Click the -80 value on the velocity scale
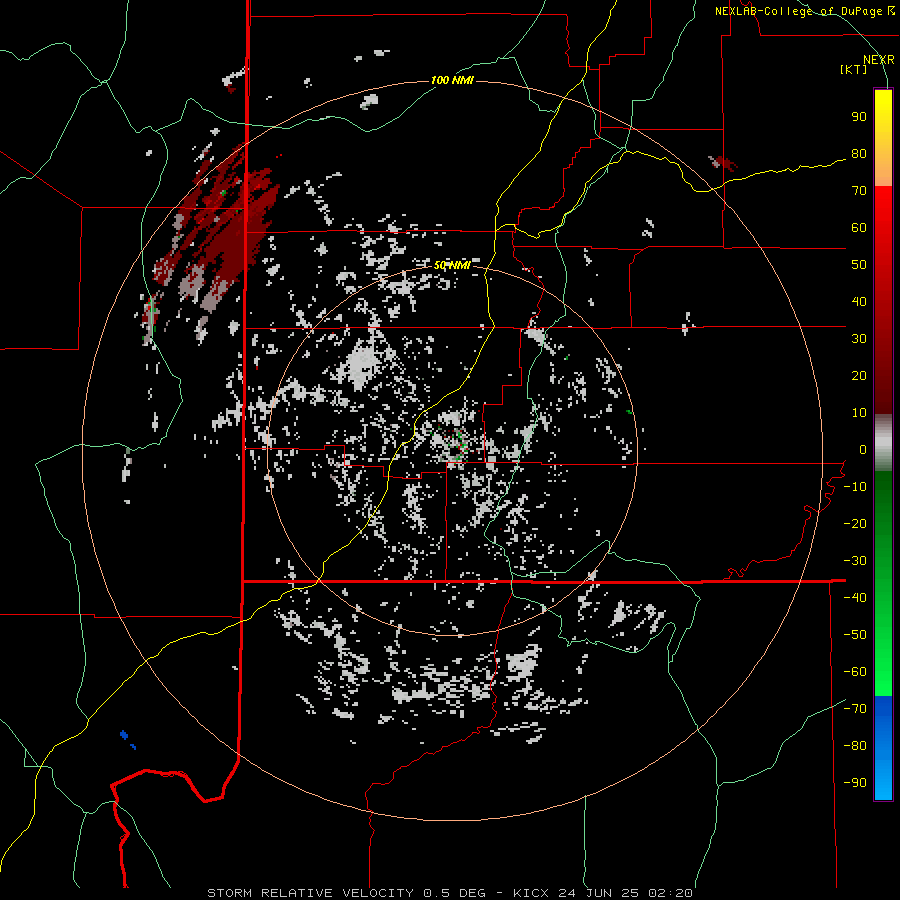Screen dimensions: 900x900 pos(855,746)
